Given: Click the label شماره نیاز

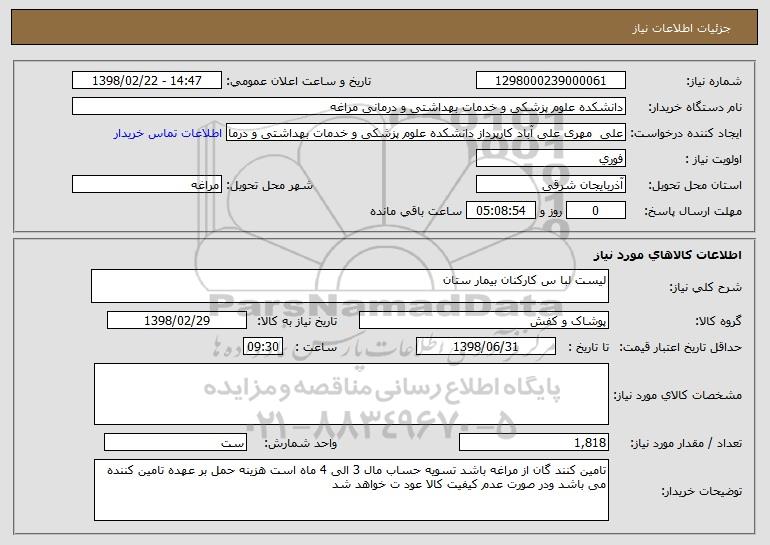Looking at the screenshot, I should [714, 82].
